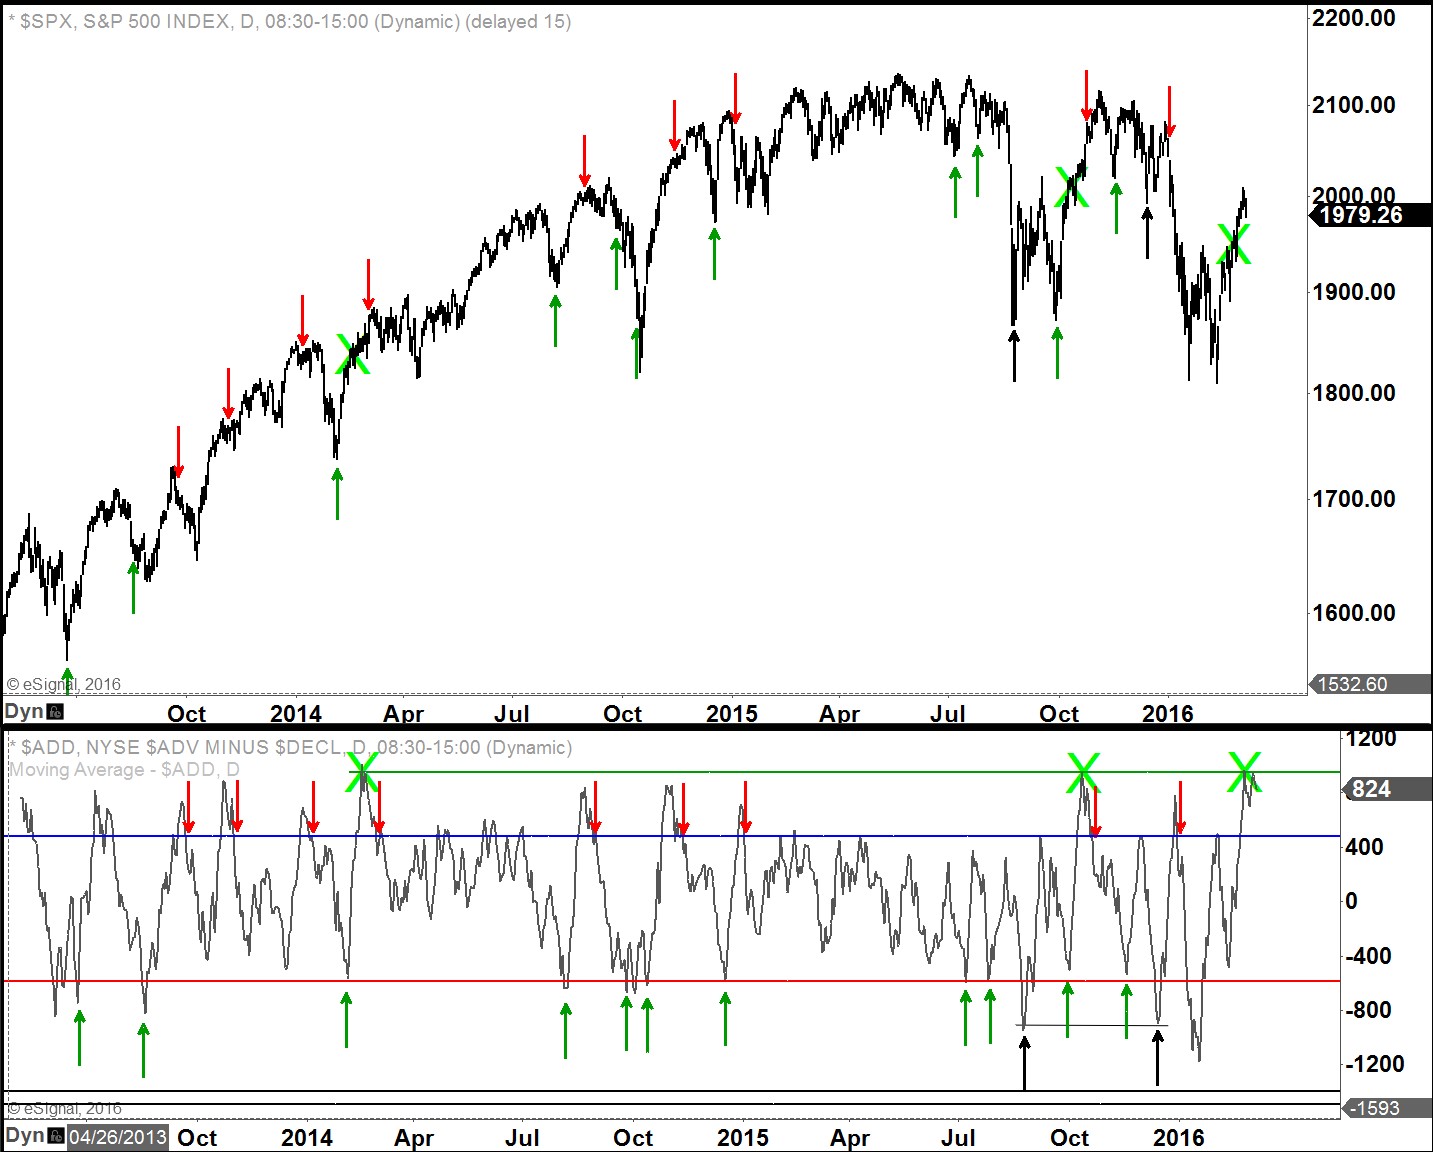This screenshot has width=1433, height=1152.
Task: Select the rightmost green X on $ADD chart
Action: [1244, 772]
